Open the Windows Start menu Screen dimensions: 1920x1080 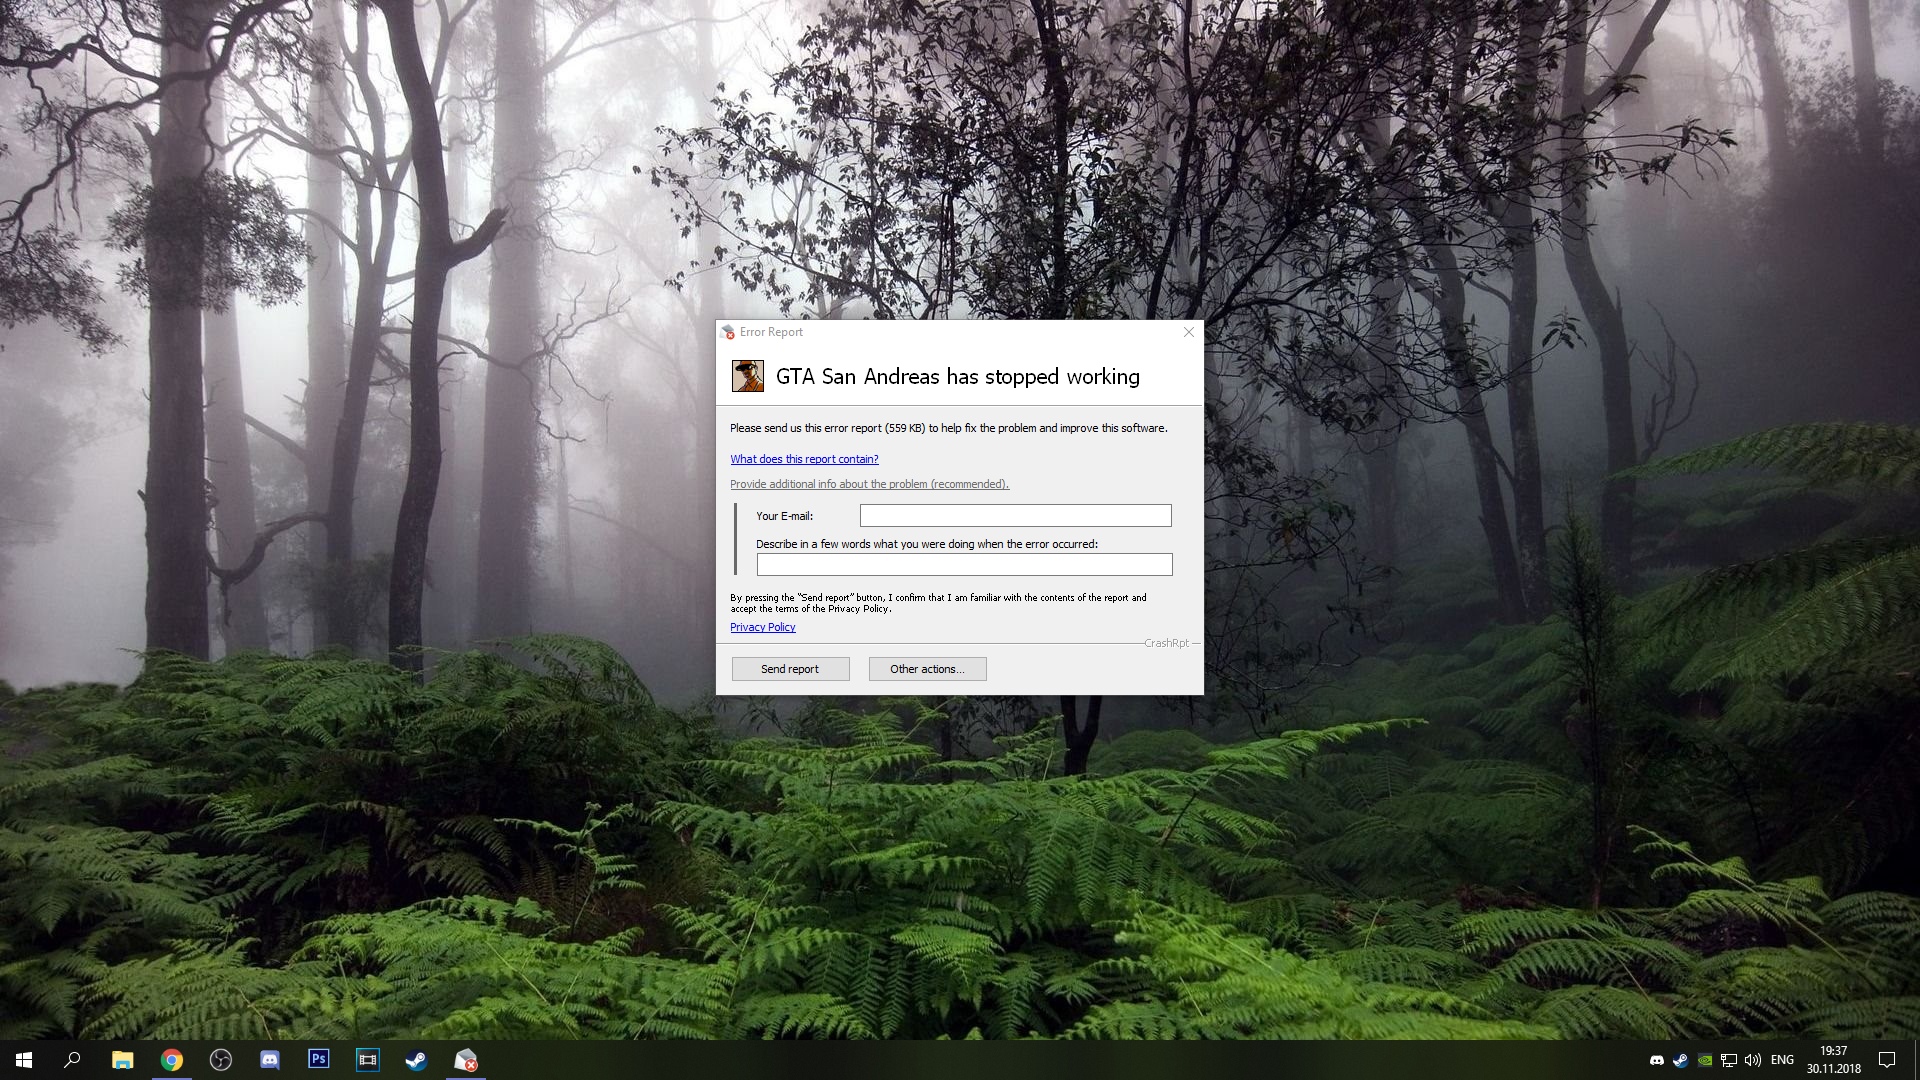pos(24,1060)
